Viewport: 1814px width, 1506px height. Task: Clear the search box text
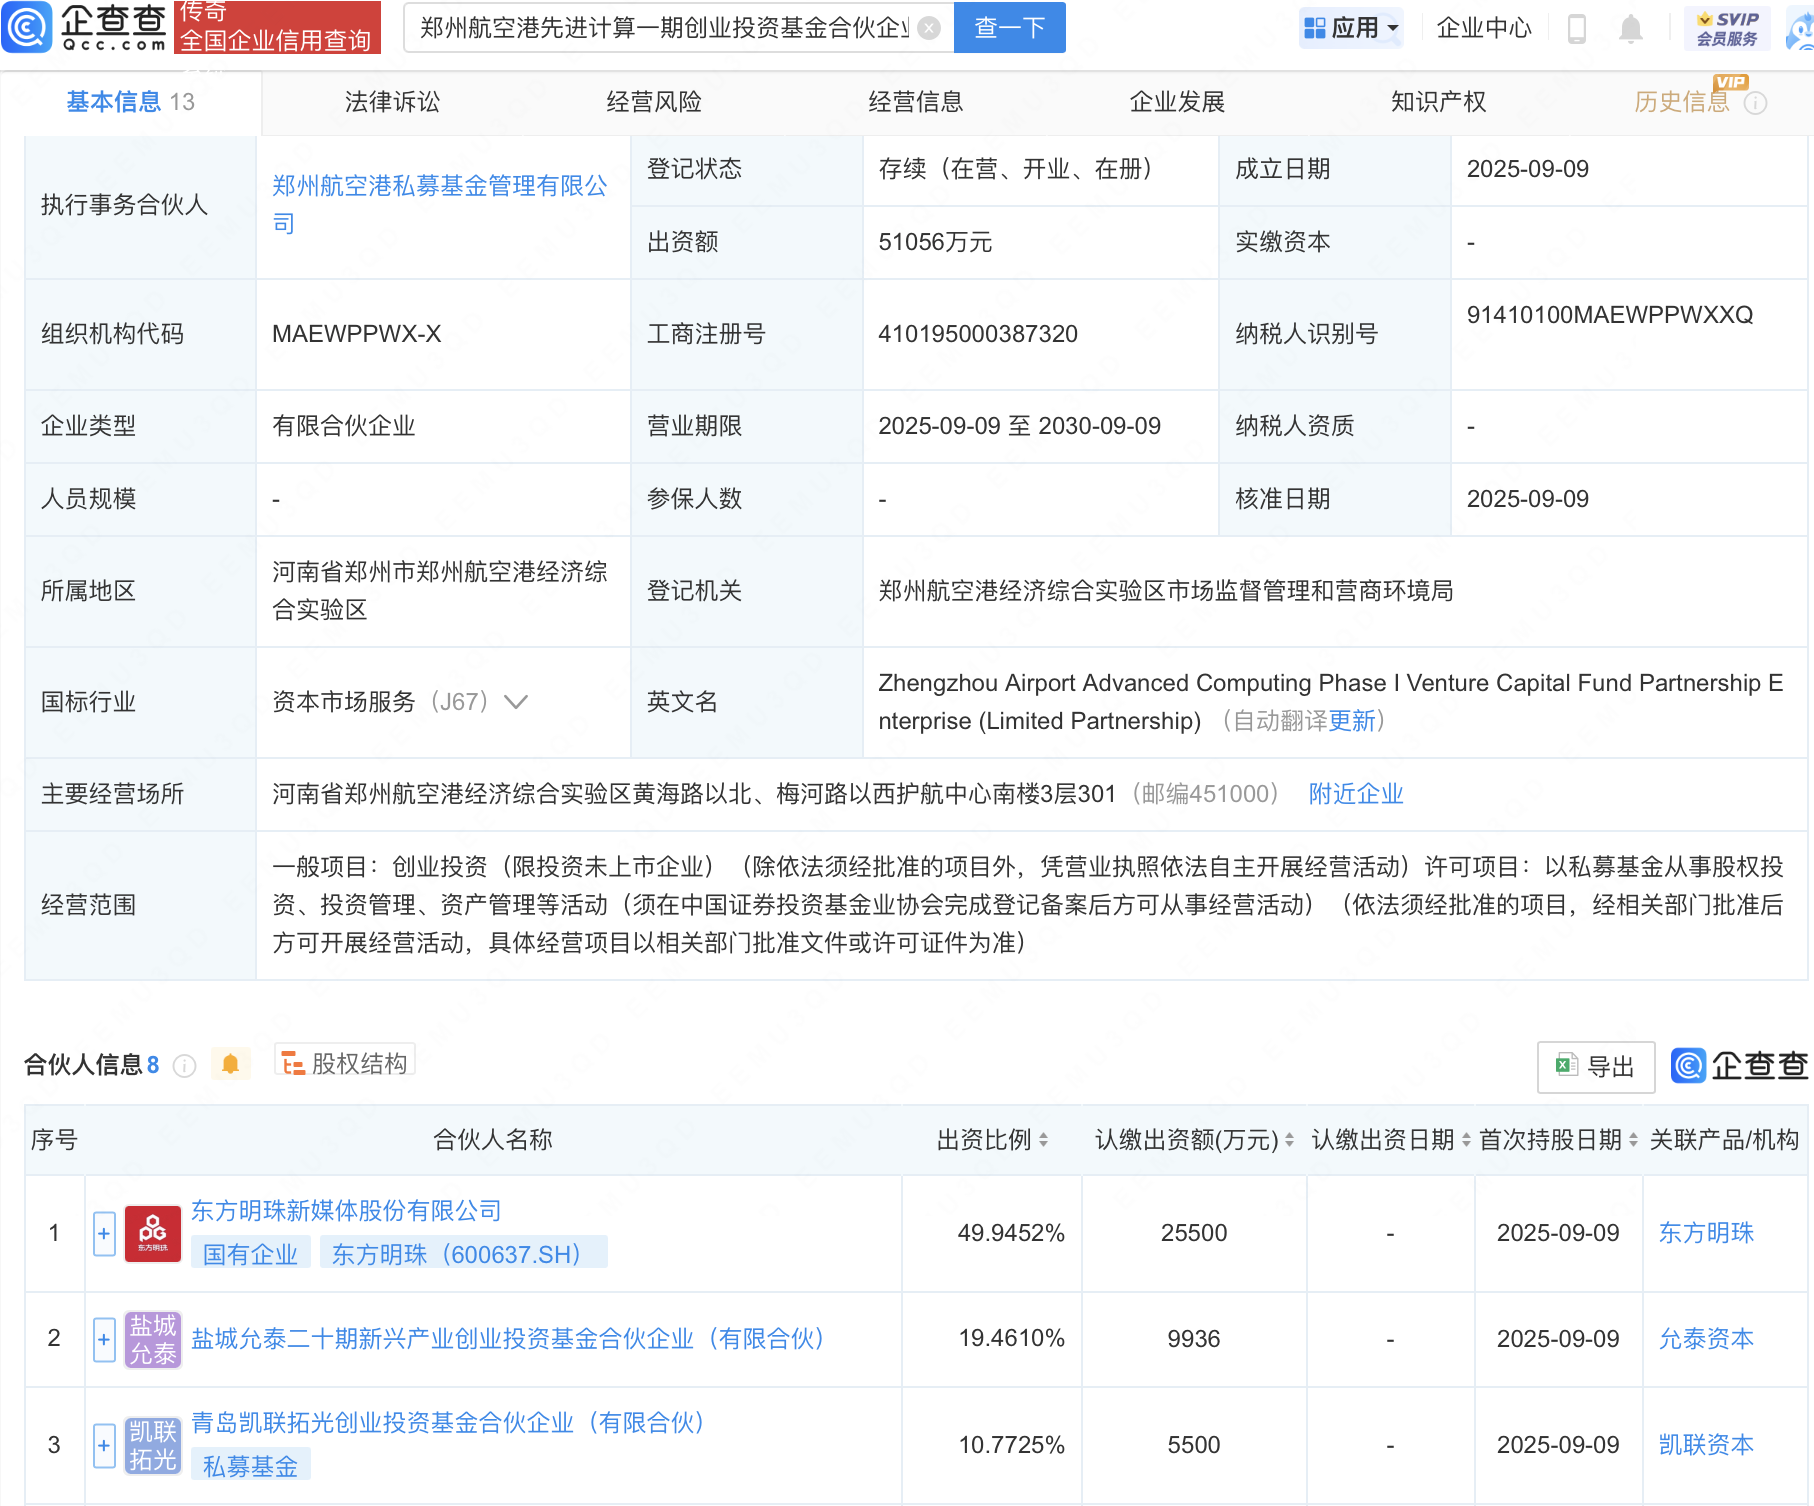pos(929,28)
